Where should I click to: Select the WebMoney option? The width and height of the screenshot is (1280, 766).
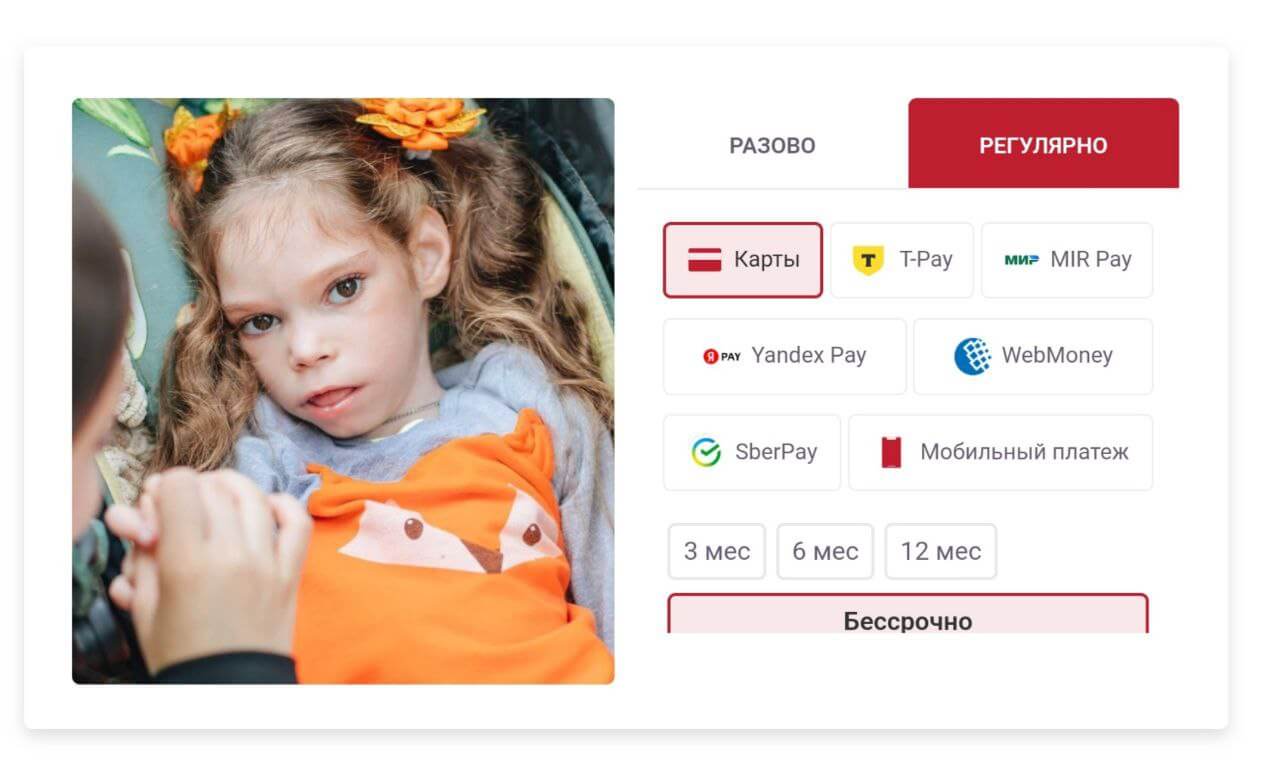pyautogui.click(x=1033, y=356)
